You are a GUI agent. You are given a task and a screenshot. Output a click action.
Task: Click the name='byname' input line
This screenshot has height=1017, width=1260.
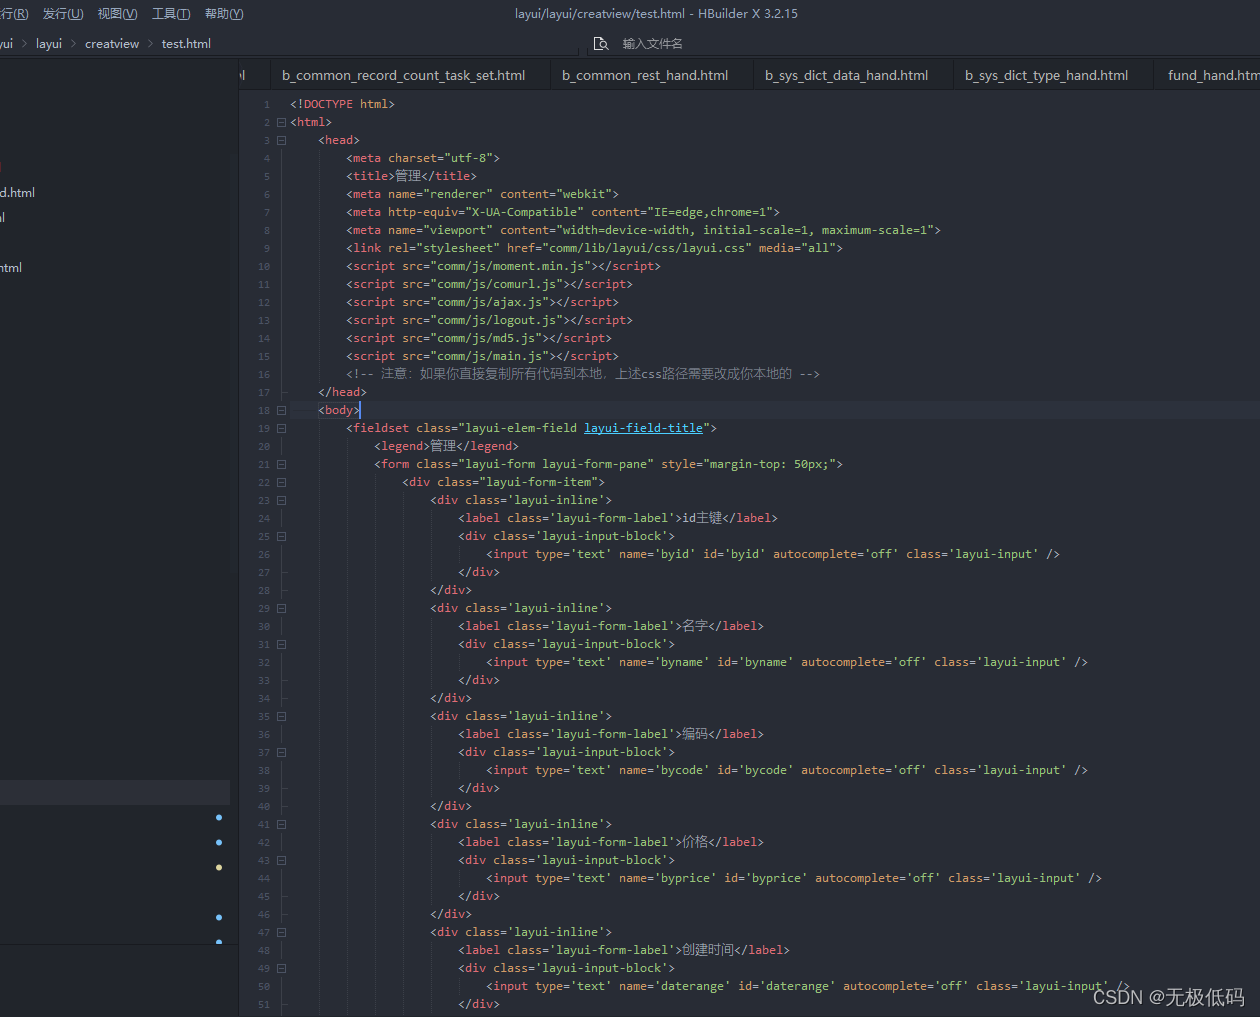pos(787,662)
